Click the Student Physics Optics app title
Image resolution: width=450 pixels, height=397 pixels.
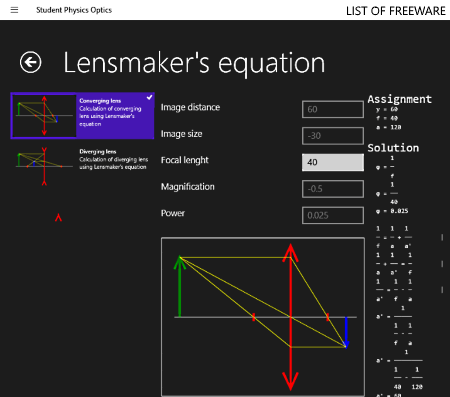pos(74,10)
